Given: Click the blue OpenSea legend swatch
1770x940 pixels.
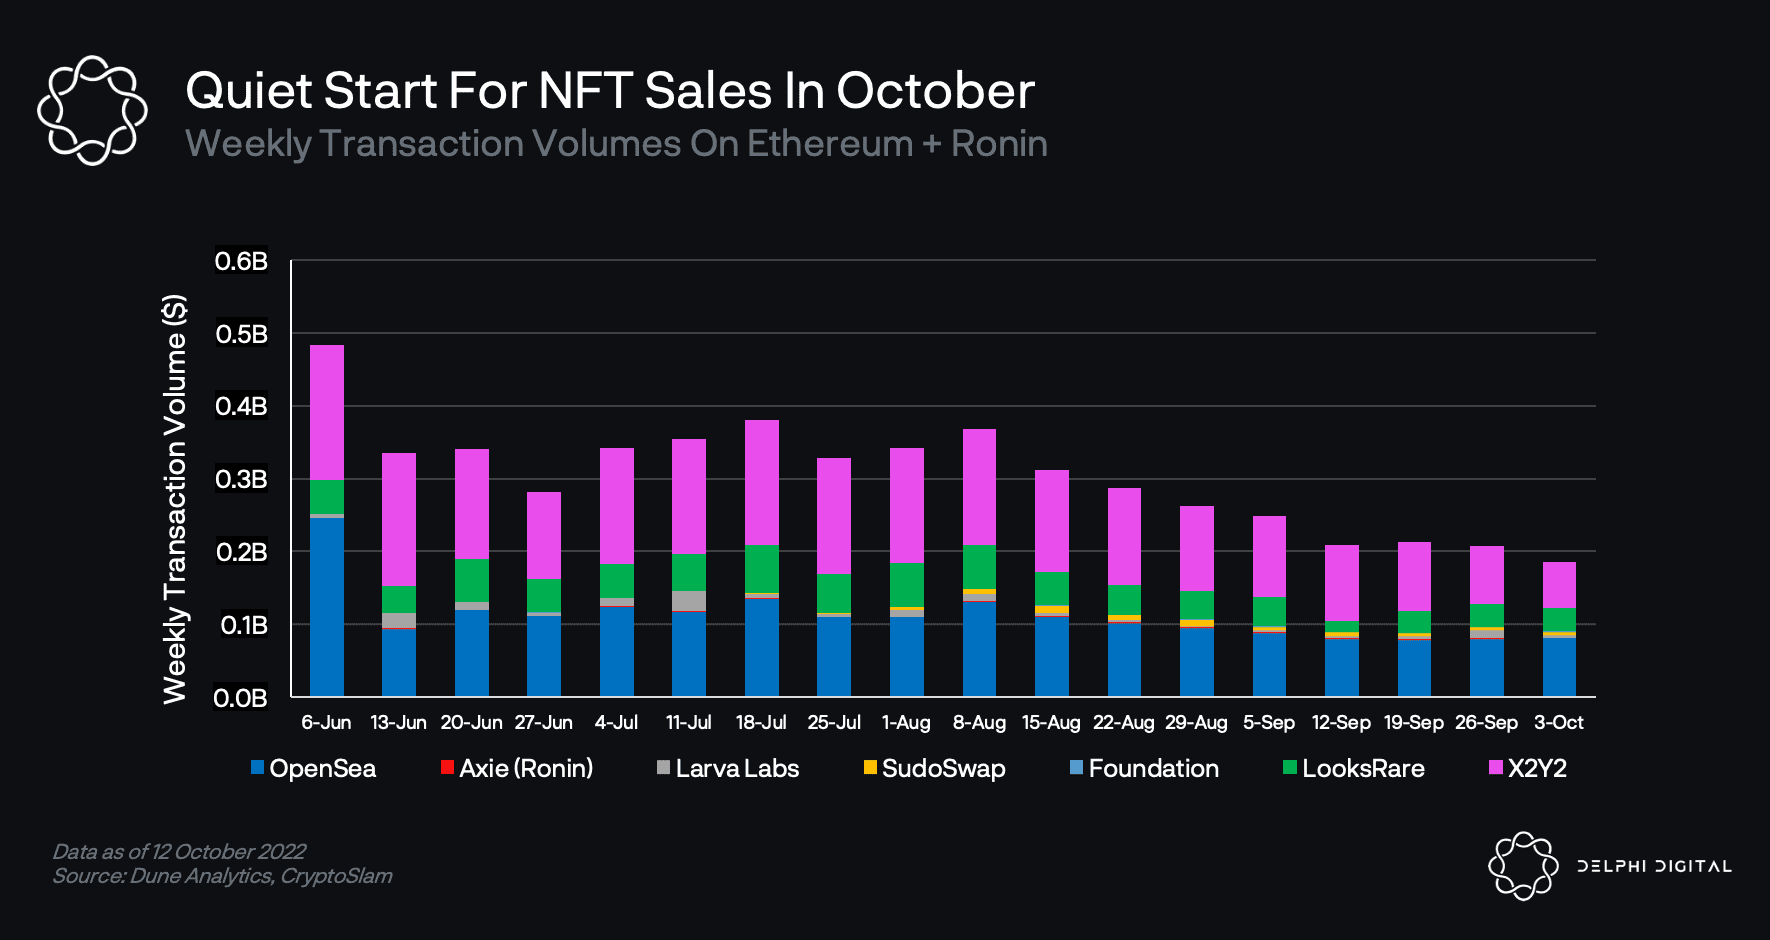Looking at the screenshot, I should pyautogui.click(x=257, y=768).
